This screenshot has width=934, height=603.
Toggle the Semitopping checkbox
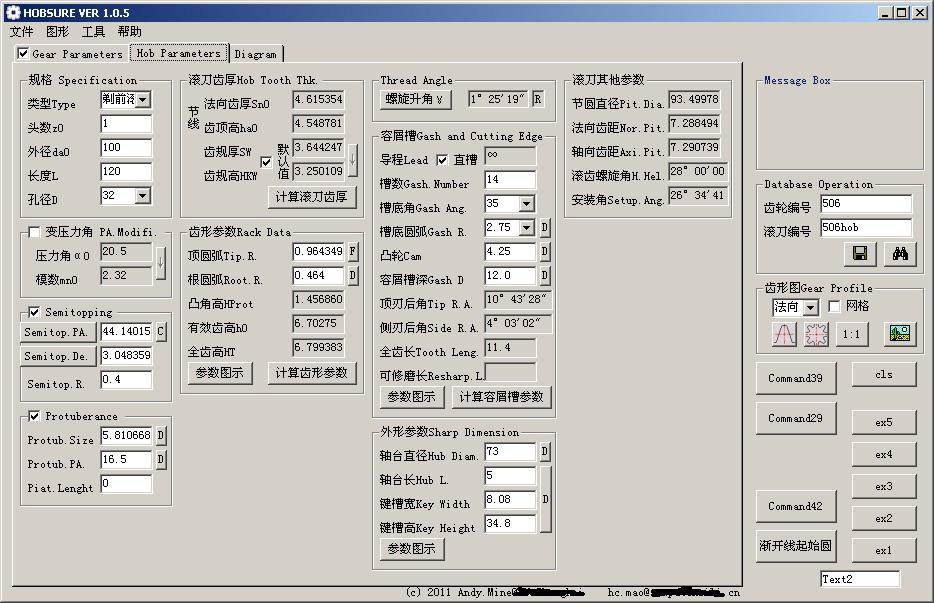tap(35, 312)
